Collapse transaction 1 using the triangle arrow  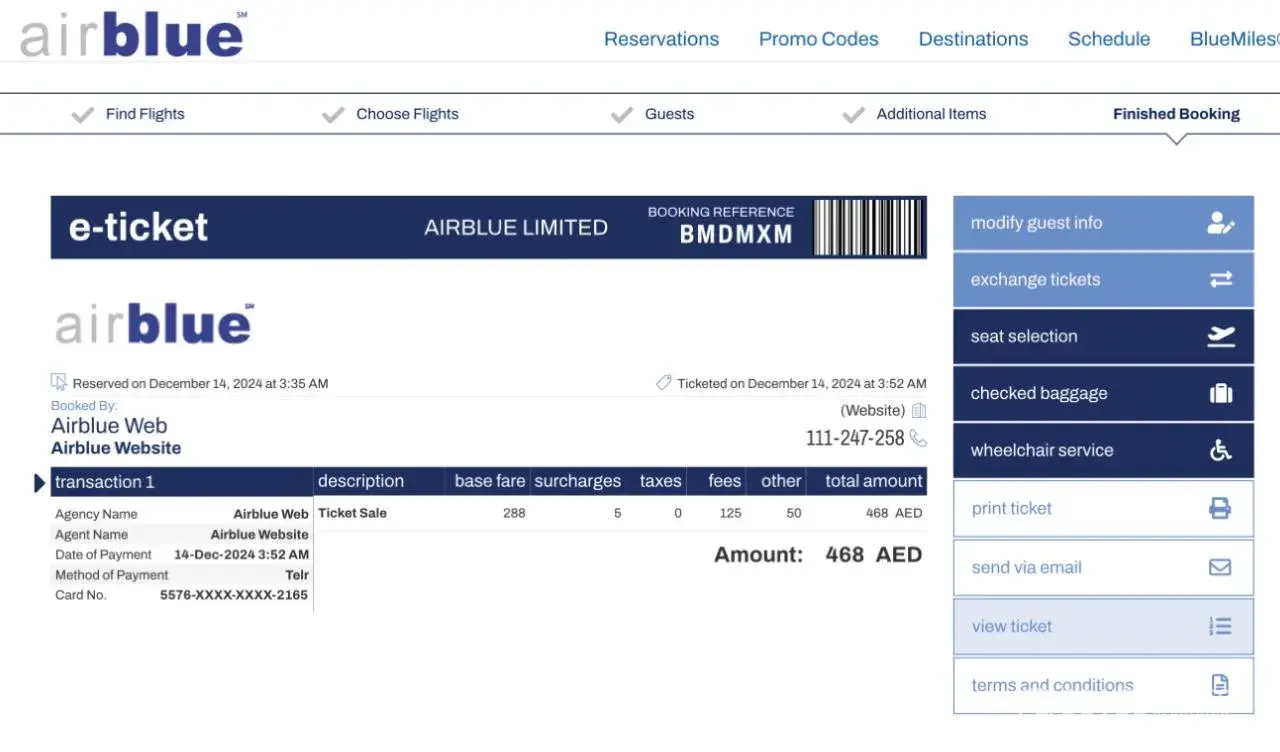[x=40, y=483]
